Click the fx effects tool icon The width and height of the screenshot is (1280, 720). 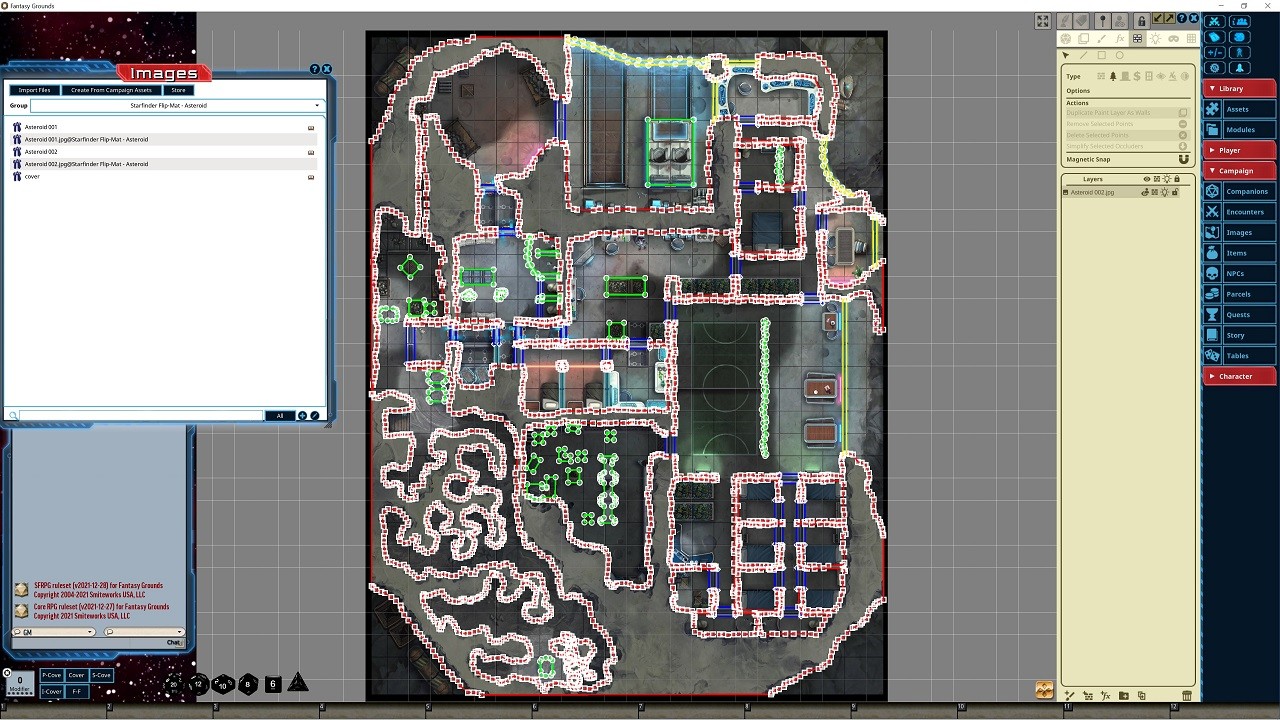click(1119, 39)
